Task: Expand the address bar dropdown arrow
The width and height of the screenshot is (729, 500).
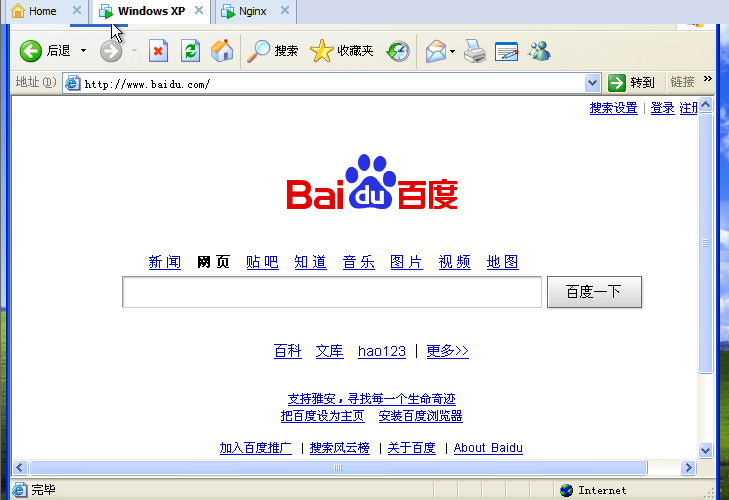Action: click(592, 84)
